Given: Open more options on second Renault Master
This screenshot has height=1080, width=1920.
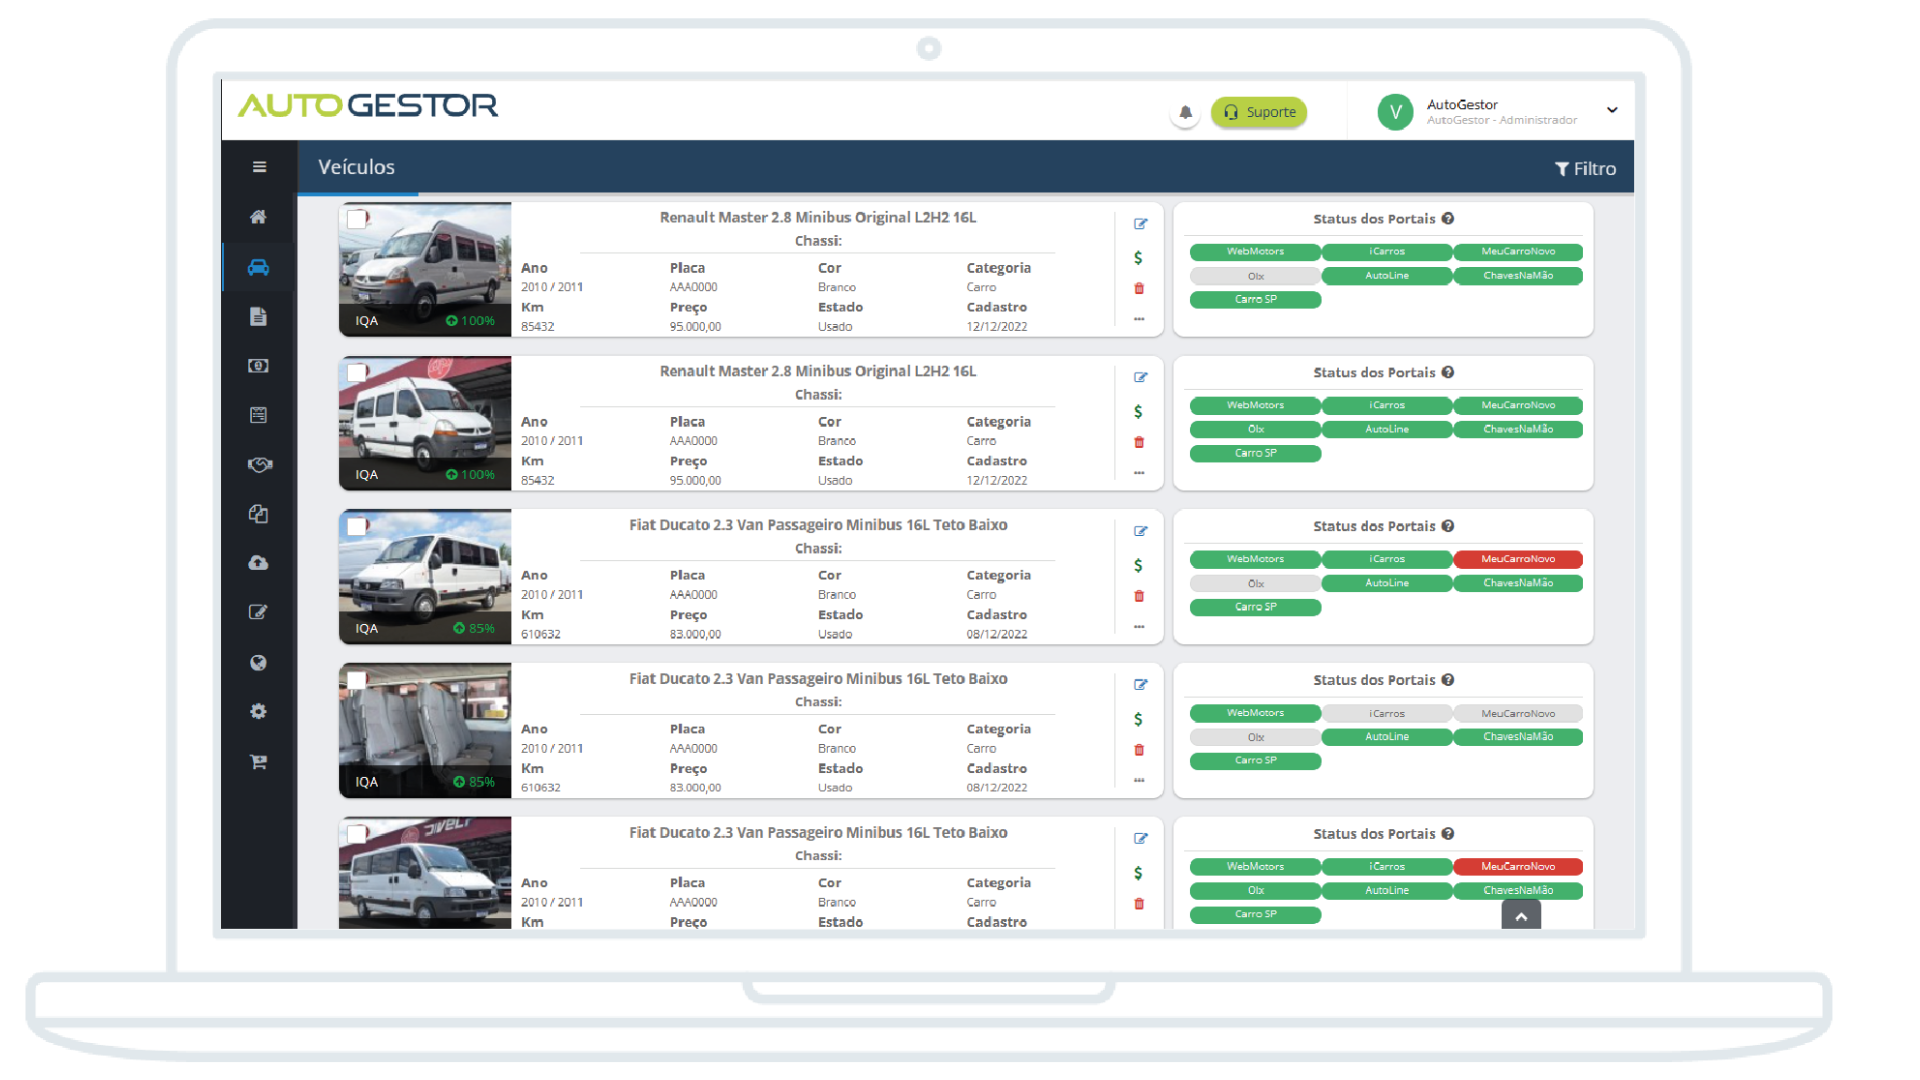Looking at the screenshot, I should (x=1139, y=474).
